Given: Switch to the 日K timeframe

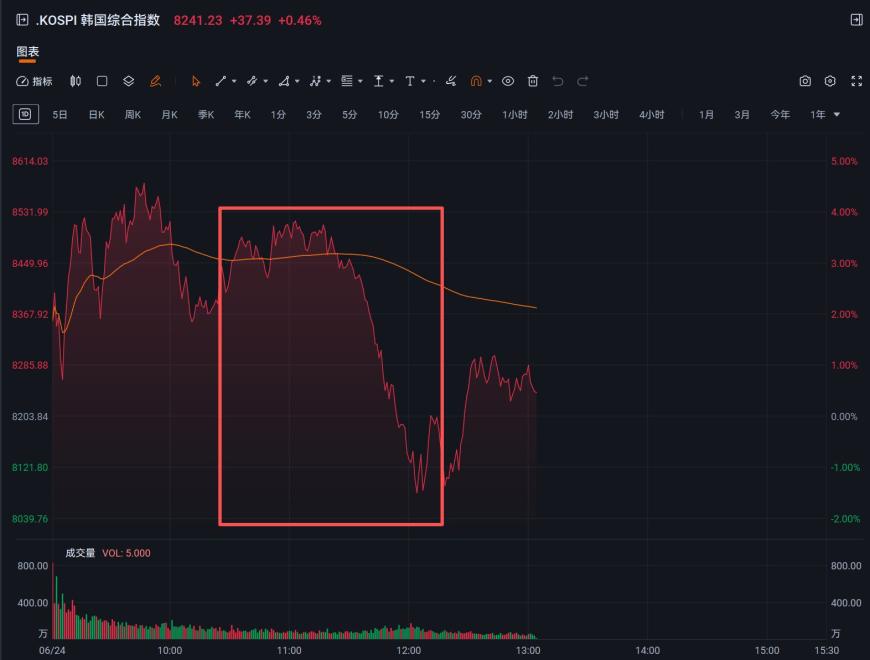Looking at the screenshot, I should [97, 115].
